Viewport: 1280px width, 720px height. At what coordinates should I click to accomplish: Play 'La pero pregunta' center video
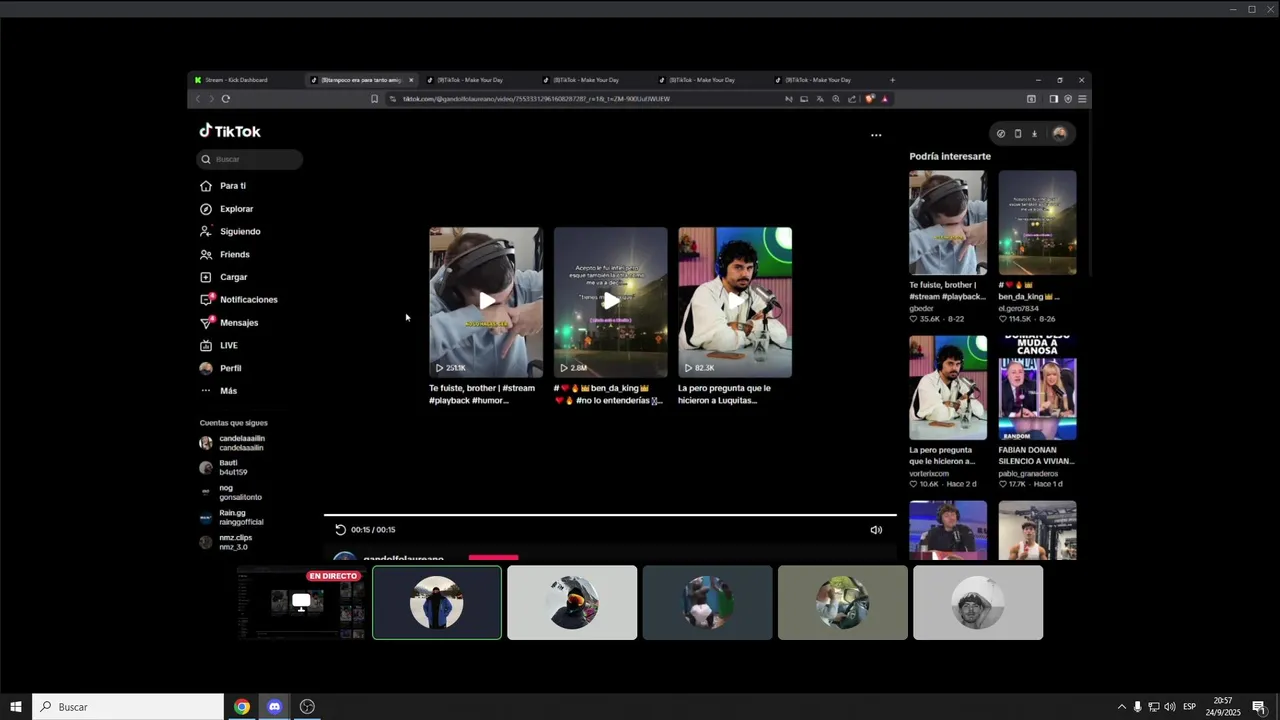click(735, 302)
